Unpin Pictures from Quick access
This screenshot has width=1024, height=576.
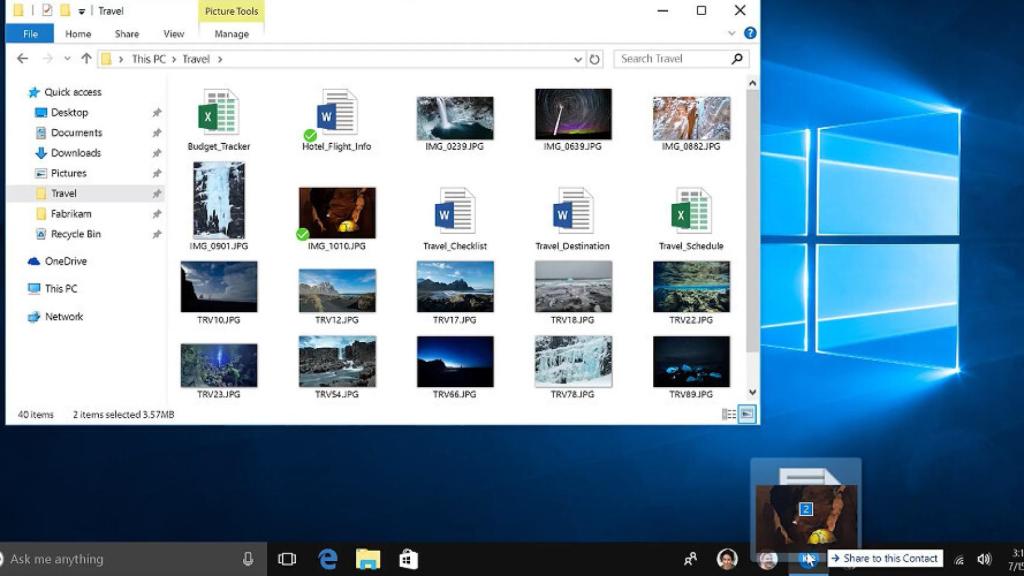156,173
